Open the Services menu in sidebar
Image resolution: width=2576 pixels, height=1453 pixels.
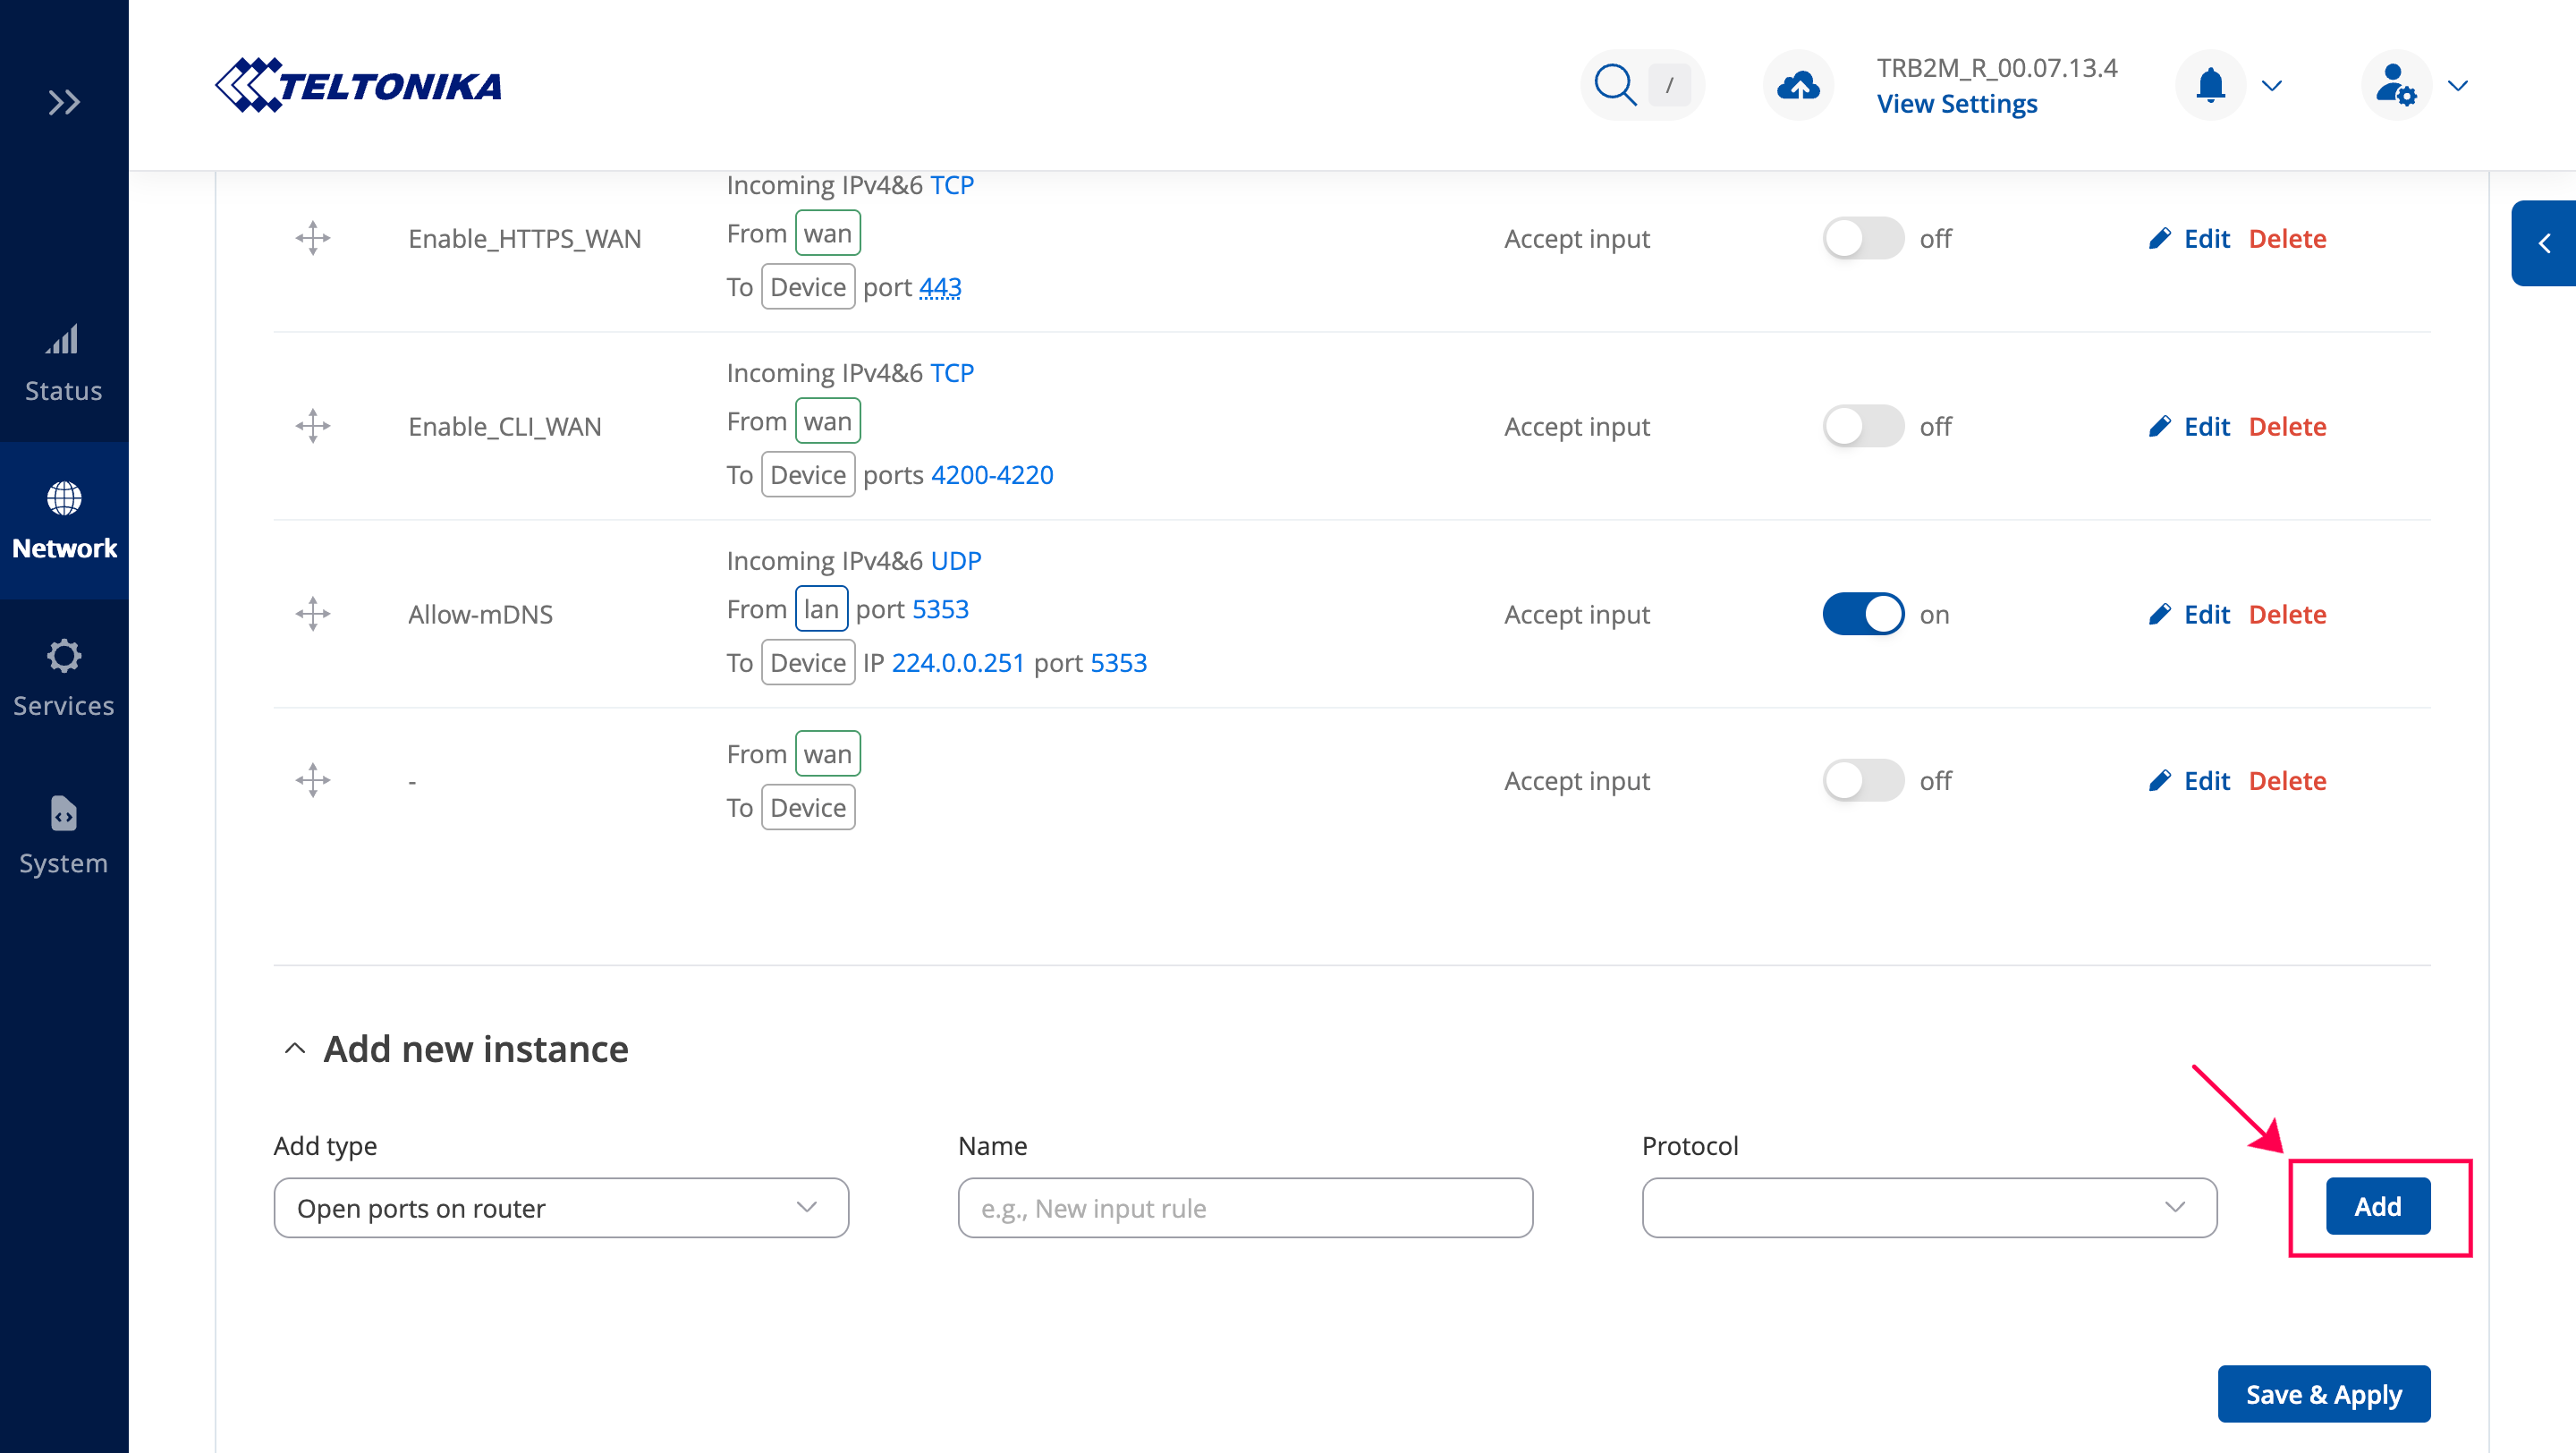click(64, 678)
